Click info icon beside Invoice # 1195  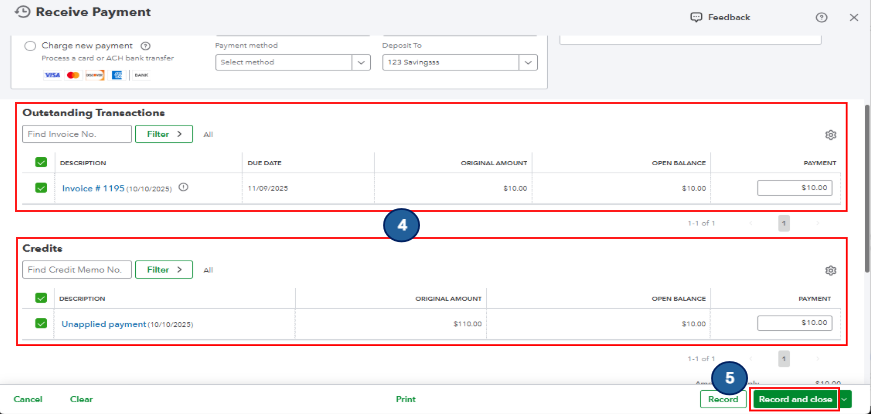point(184,188)
